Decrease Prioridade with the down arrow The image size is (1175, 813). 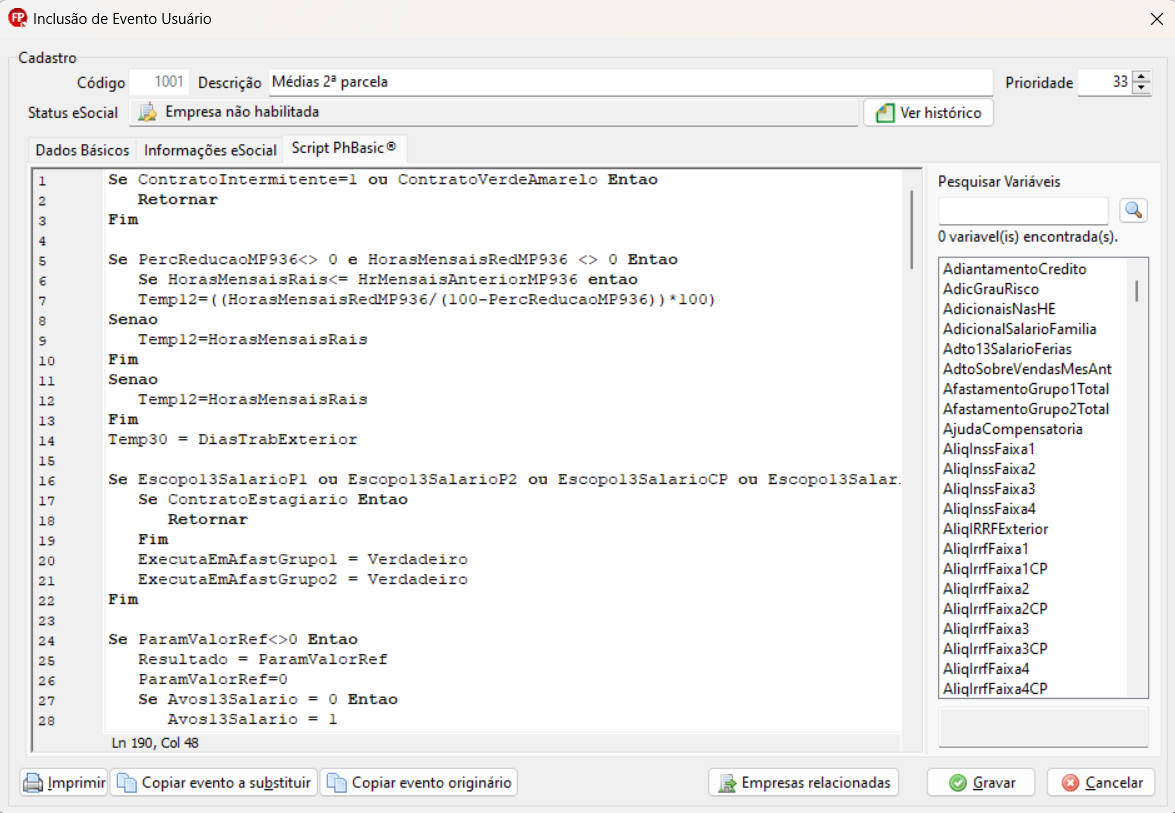click(x=1141, y=88)
